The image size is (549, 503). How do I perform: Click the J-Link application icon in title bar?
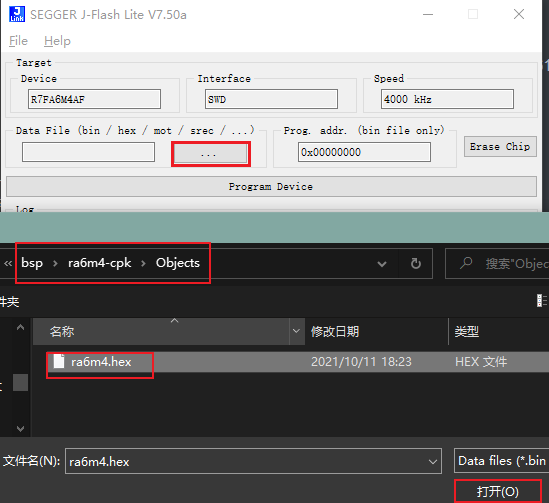[17, 14]
